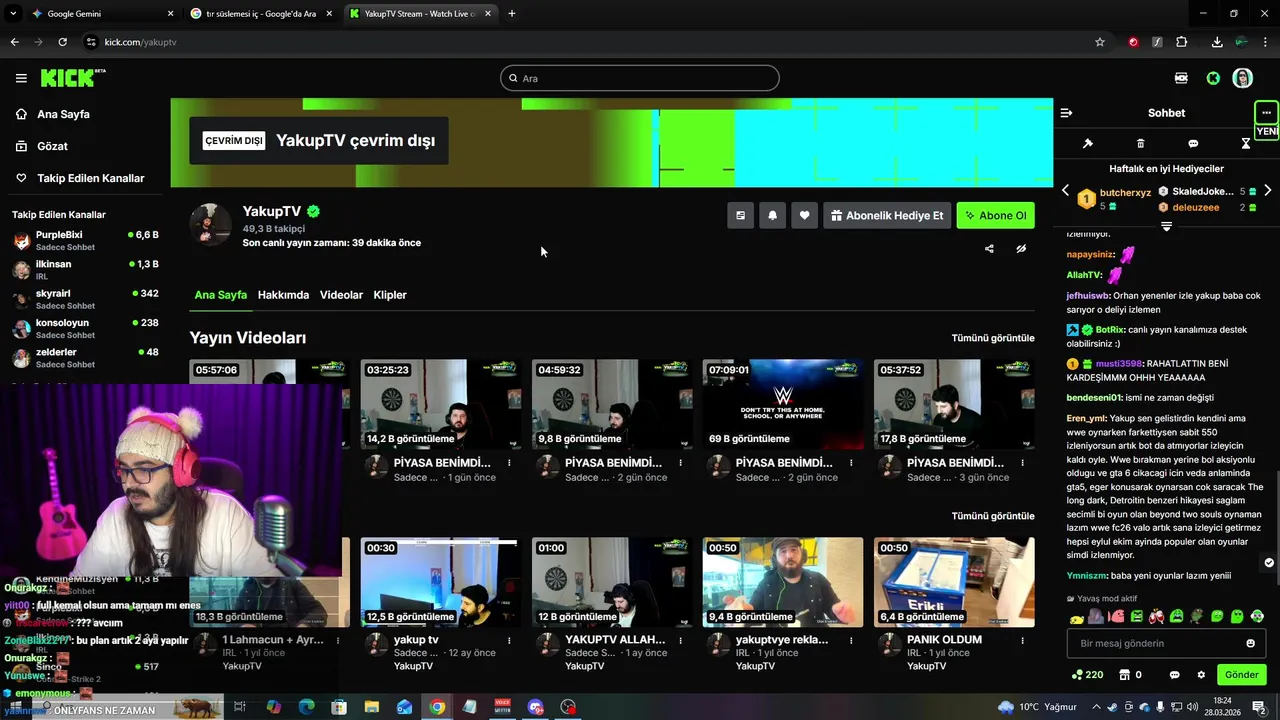This screenshot has height=720, width=1280.
Task: Open the PANIK OLDUM clip thumbnail
Action: (954, 582)
